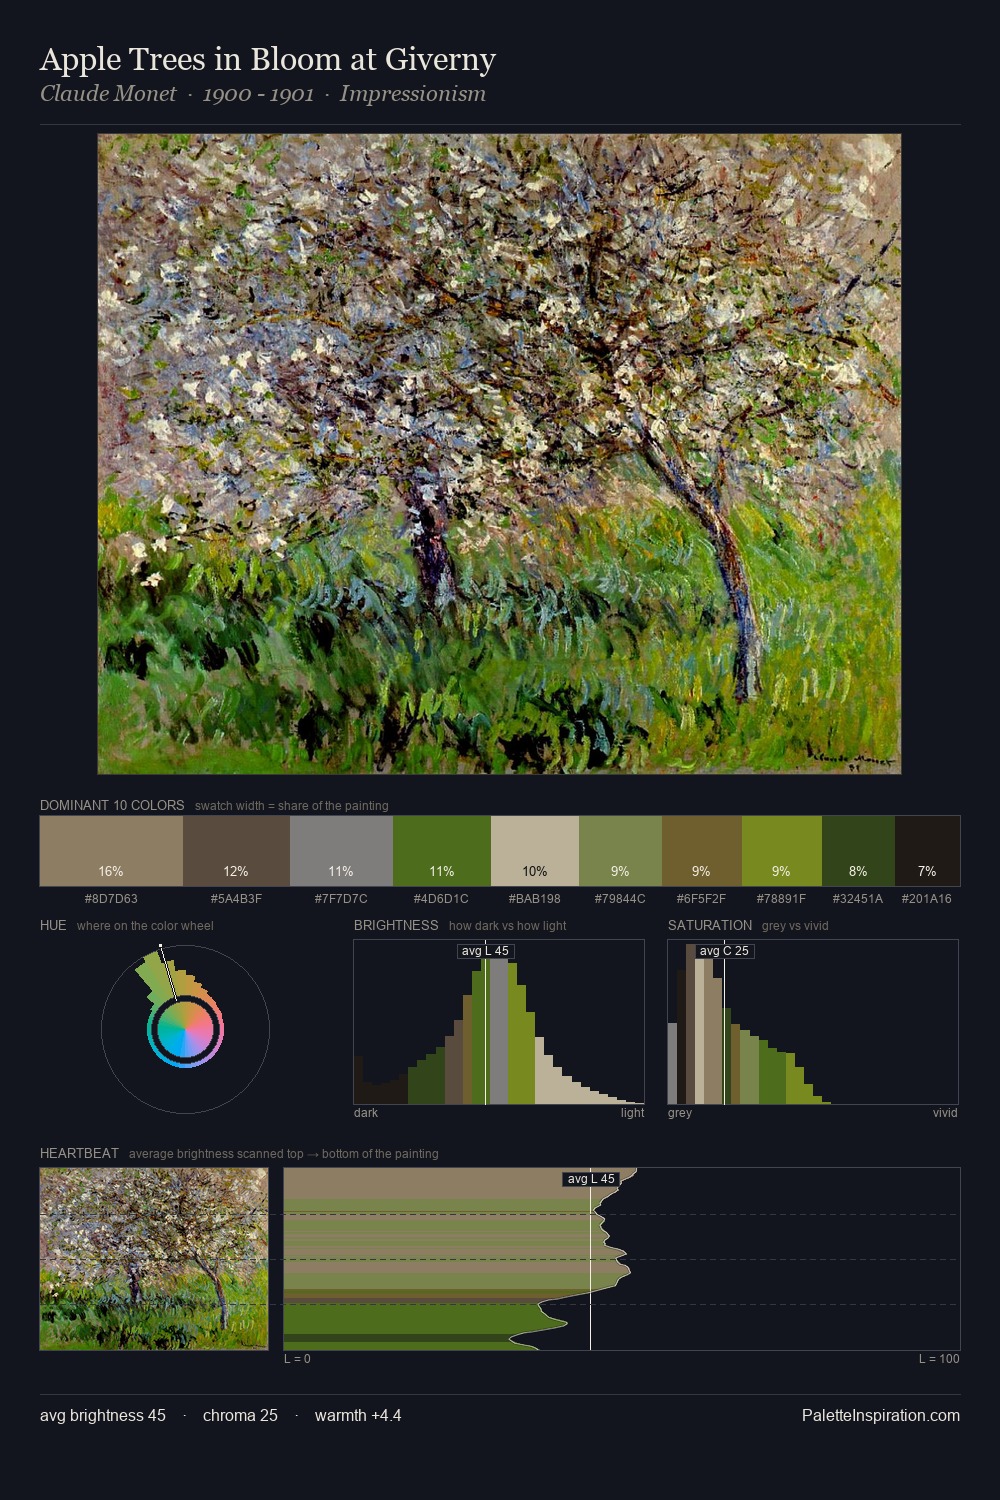Select the #BAB198 beige swatch
The height and width of the screenshot is (1500, 1000).
535,851
